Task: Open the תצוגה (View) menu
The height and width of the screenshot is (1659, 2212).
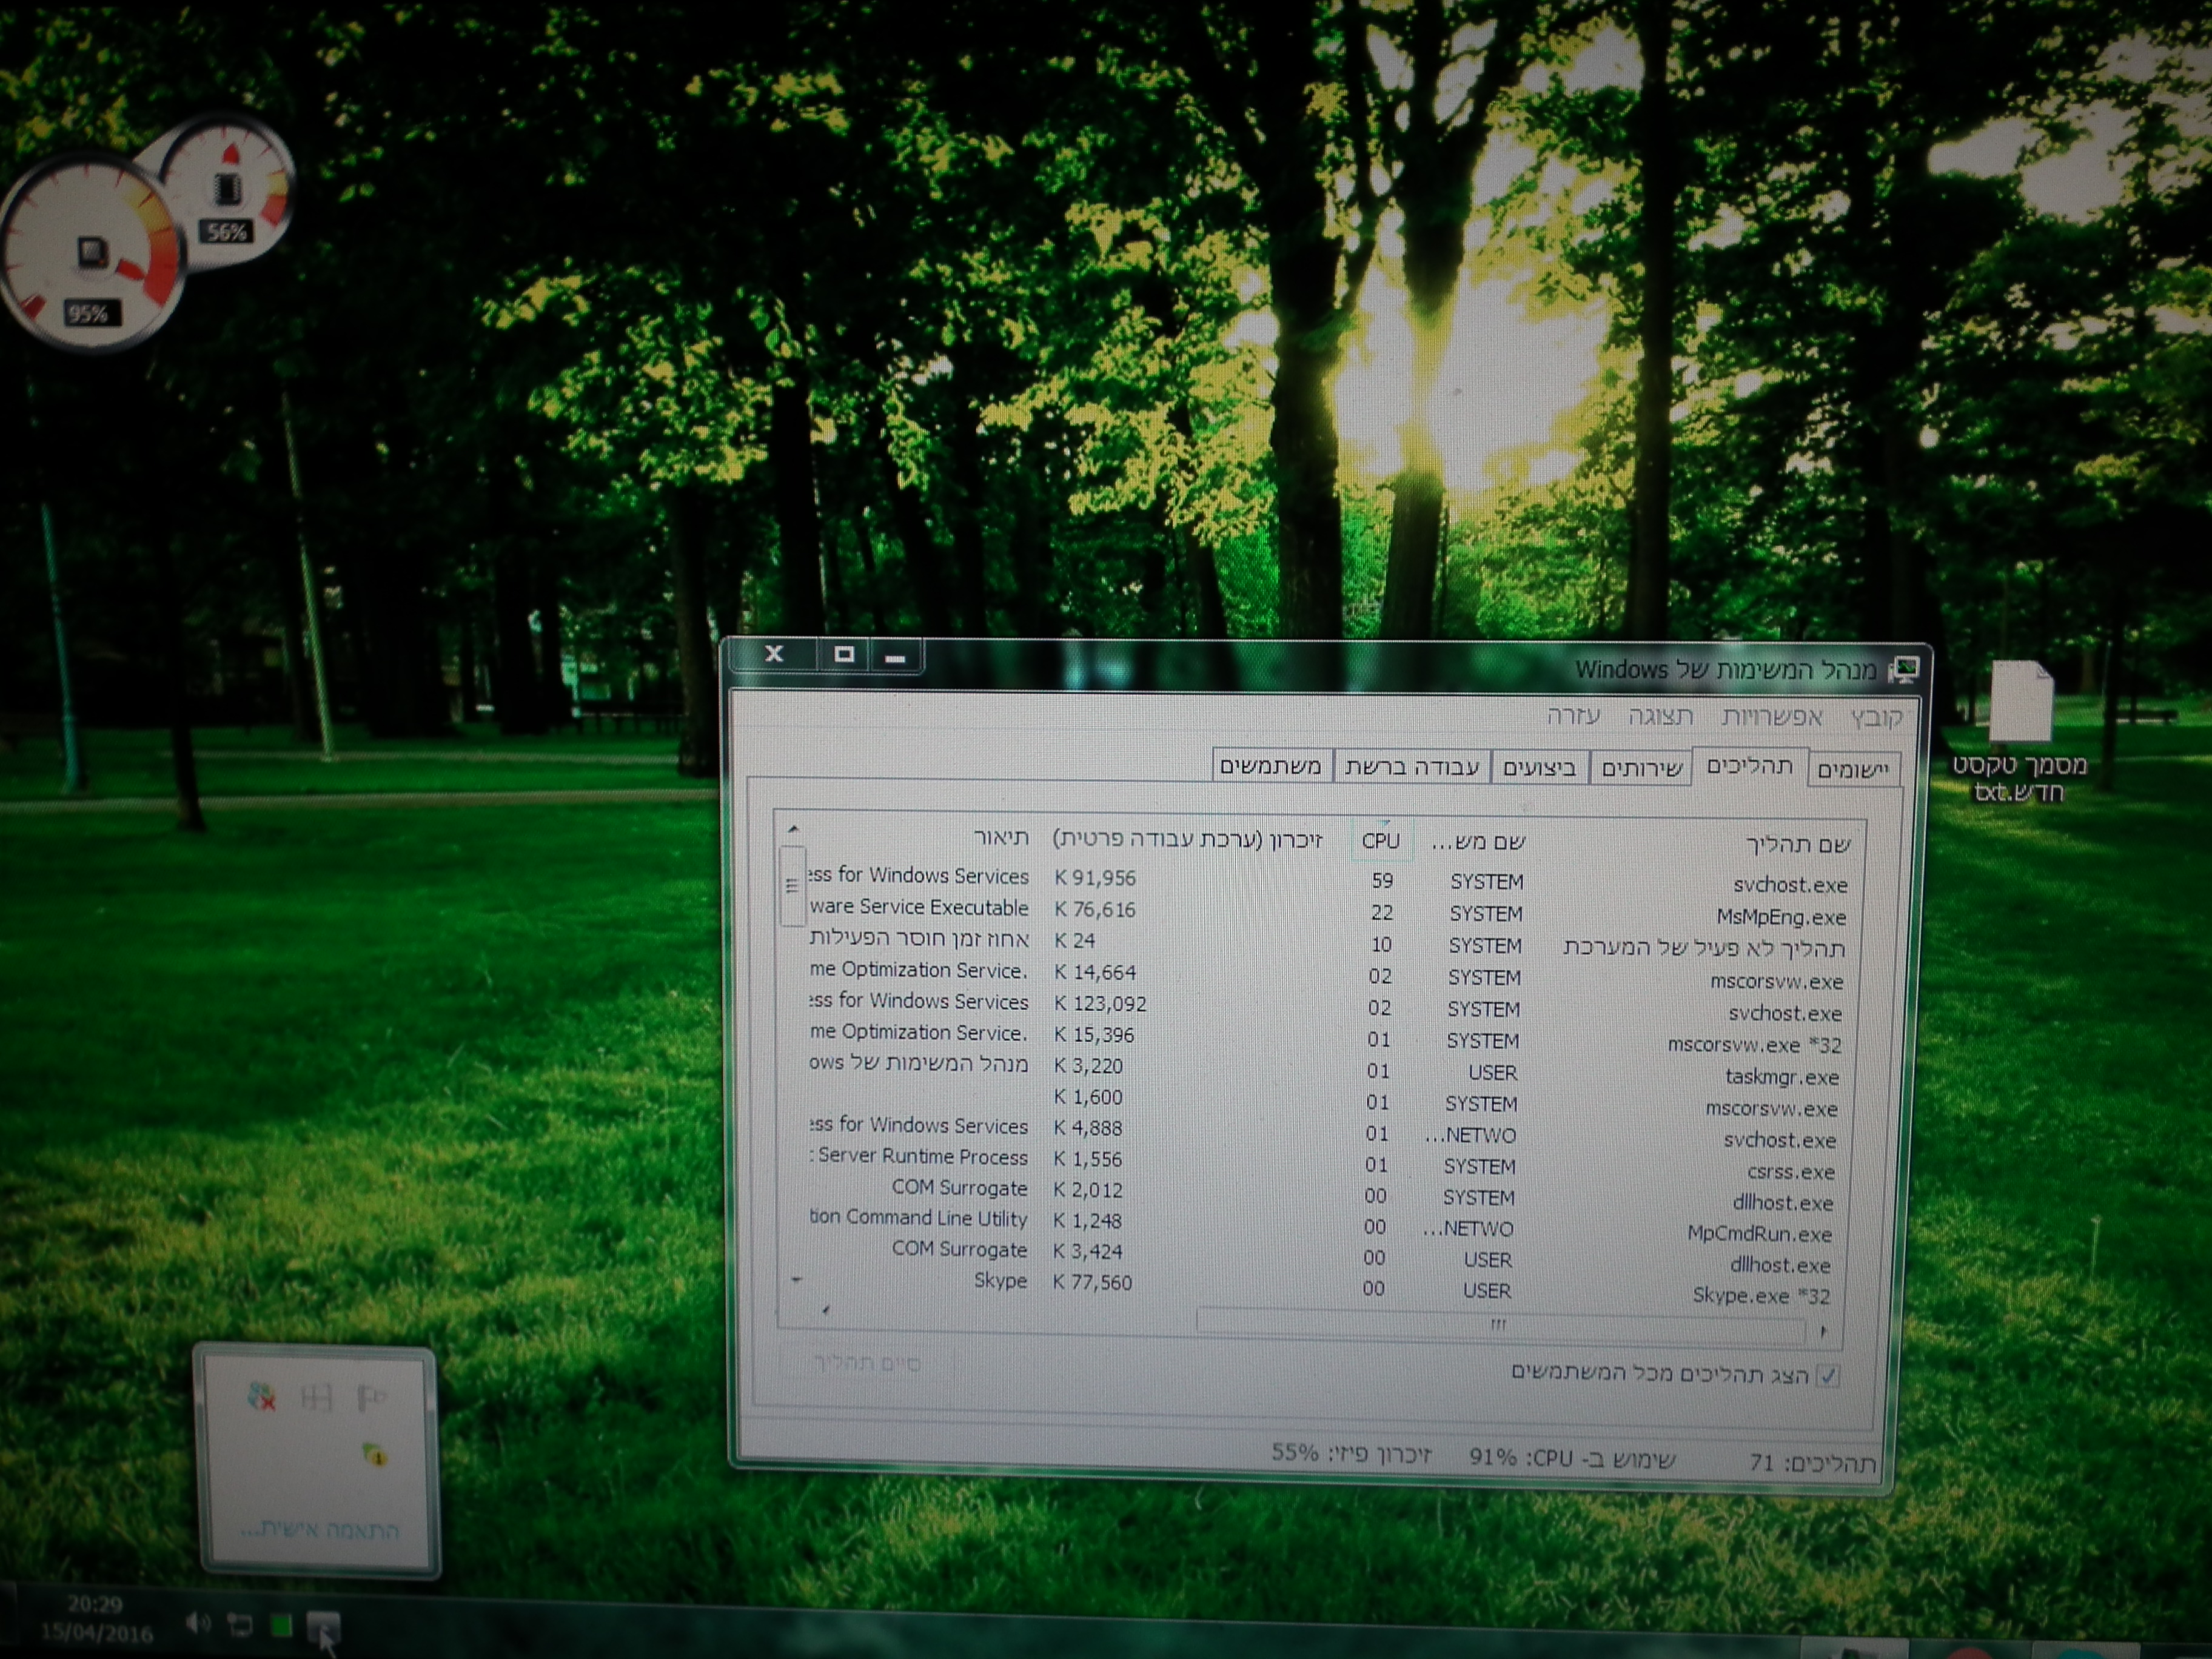Action: [1660, 716]
